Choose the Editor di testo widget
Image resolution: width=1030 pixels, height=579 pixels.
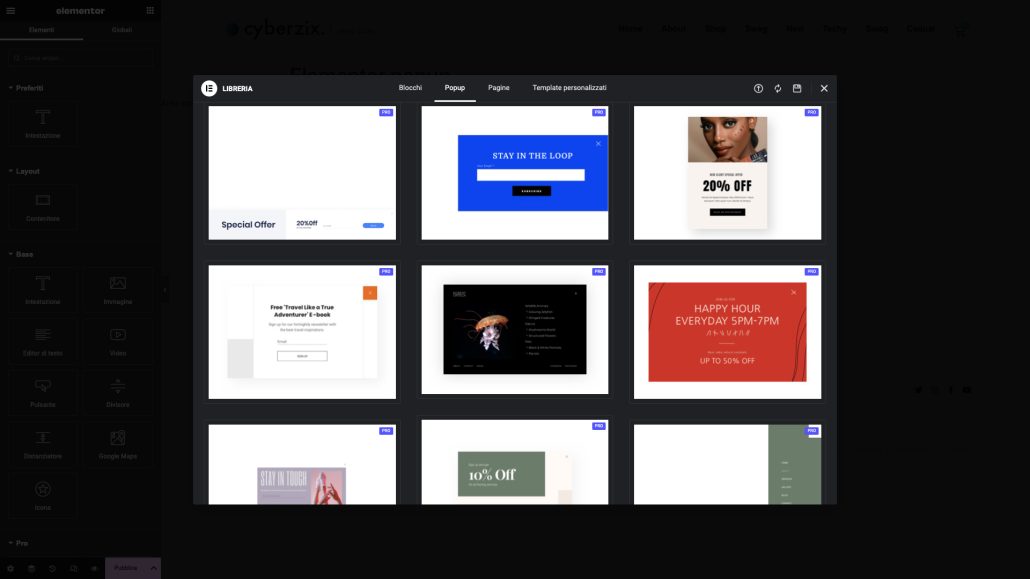pyautogui.click(x=42, y=341)
